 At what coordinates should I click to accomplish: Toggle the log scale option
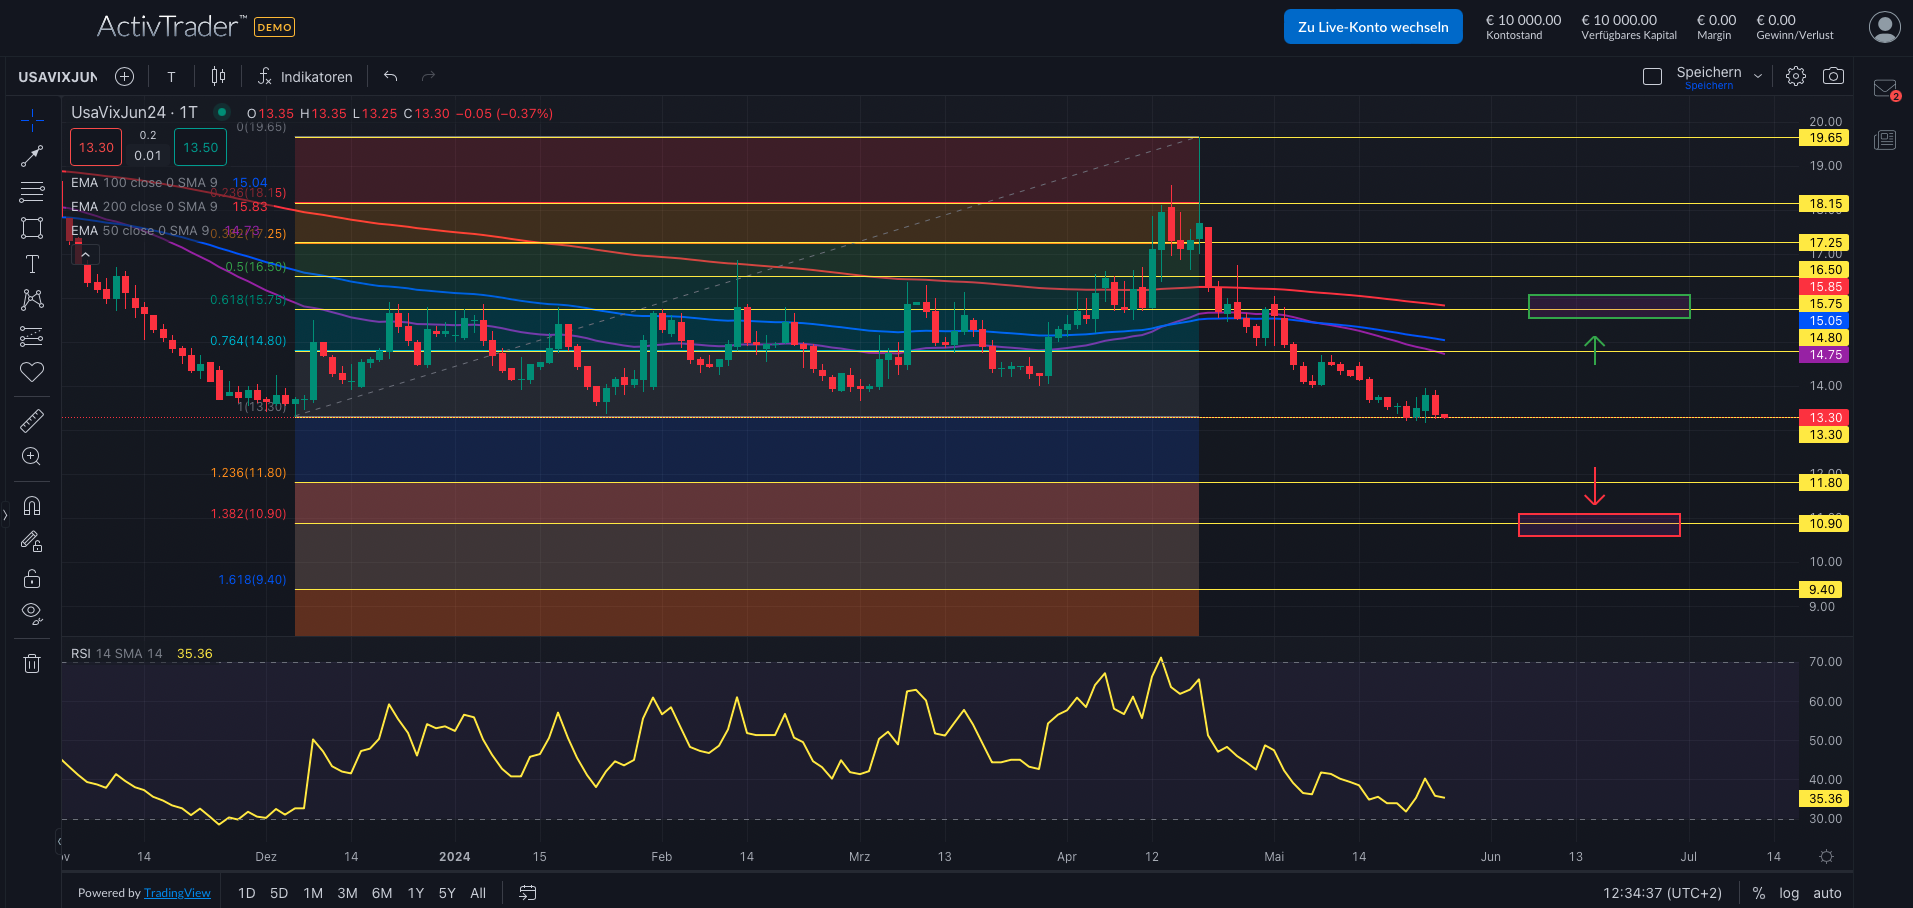1789,893
